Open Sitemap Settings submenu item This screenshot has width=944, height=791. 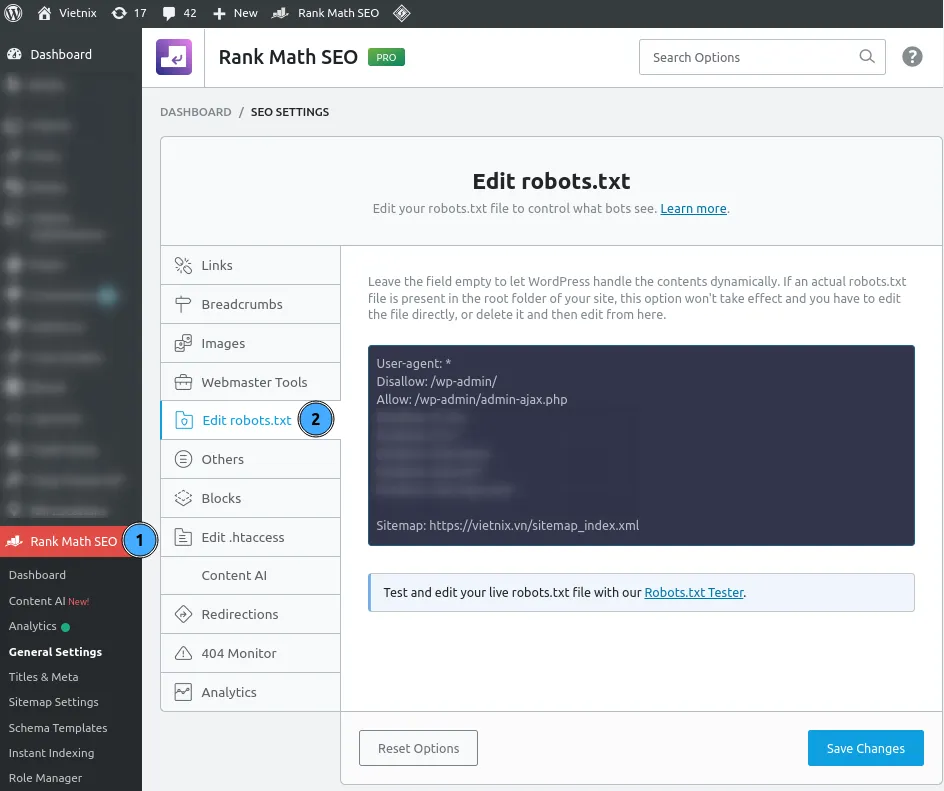coord(54,702)
